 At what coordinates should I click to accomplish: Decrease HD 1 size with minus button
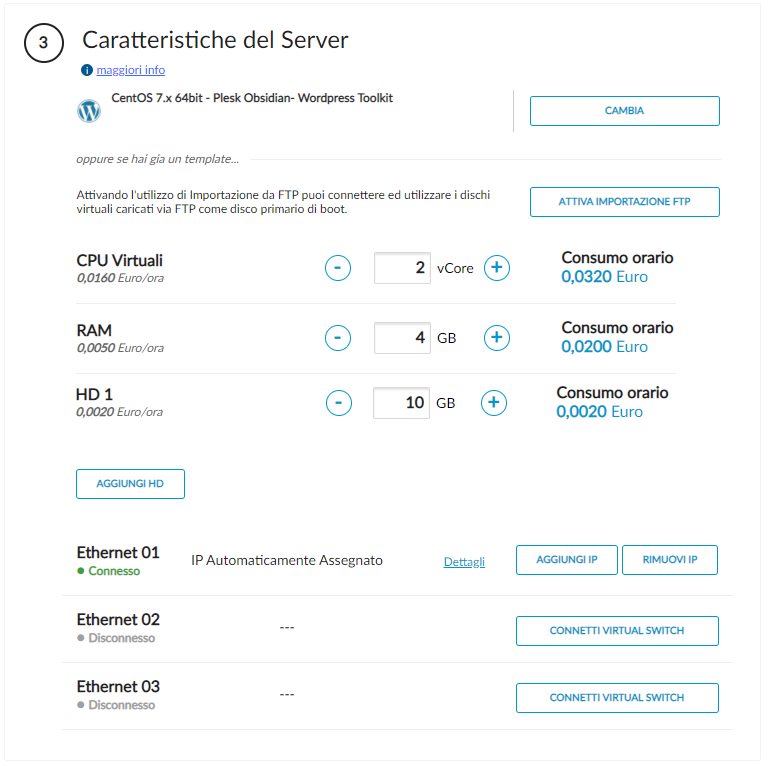click(339, 403)
